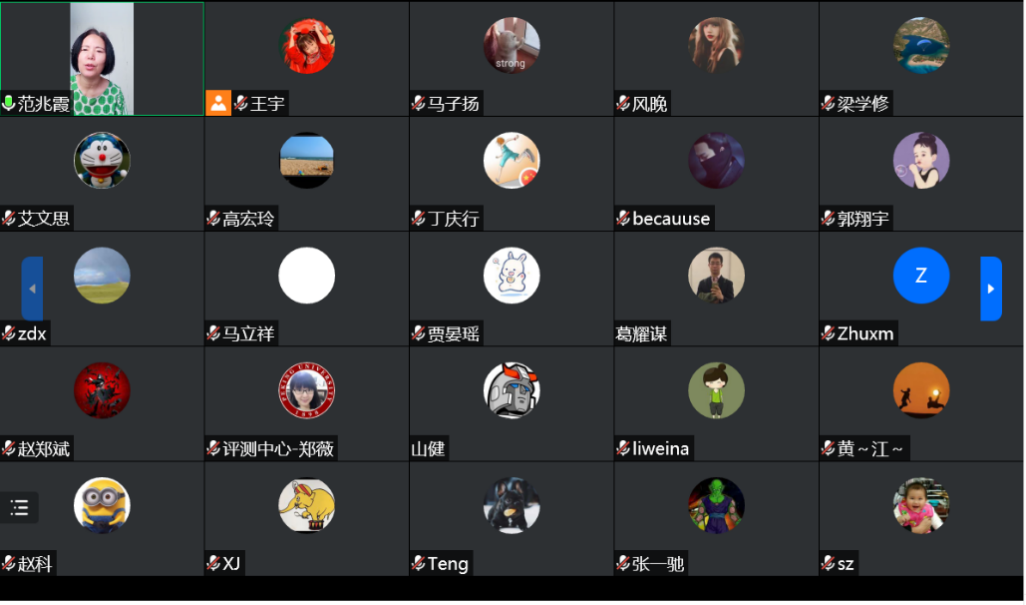Click the orange host icon beside 王宇
The image size is (1026, 605).
(x=219, y=103)
